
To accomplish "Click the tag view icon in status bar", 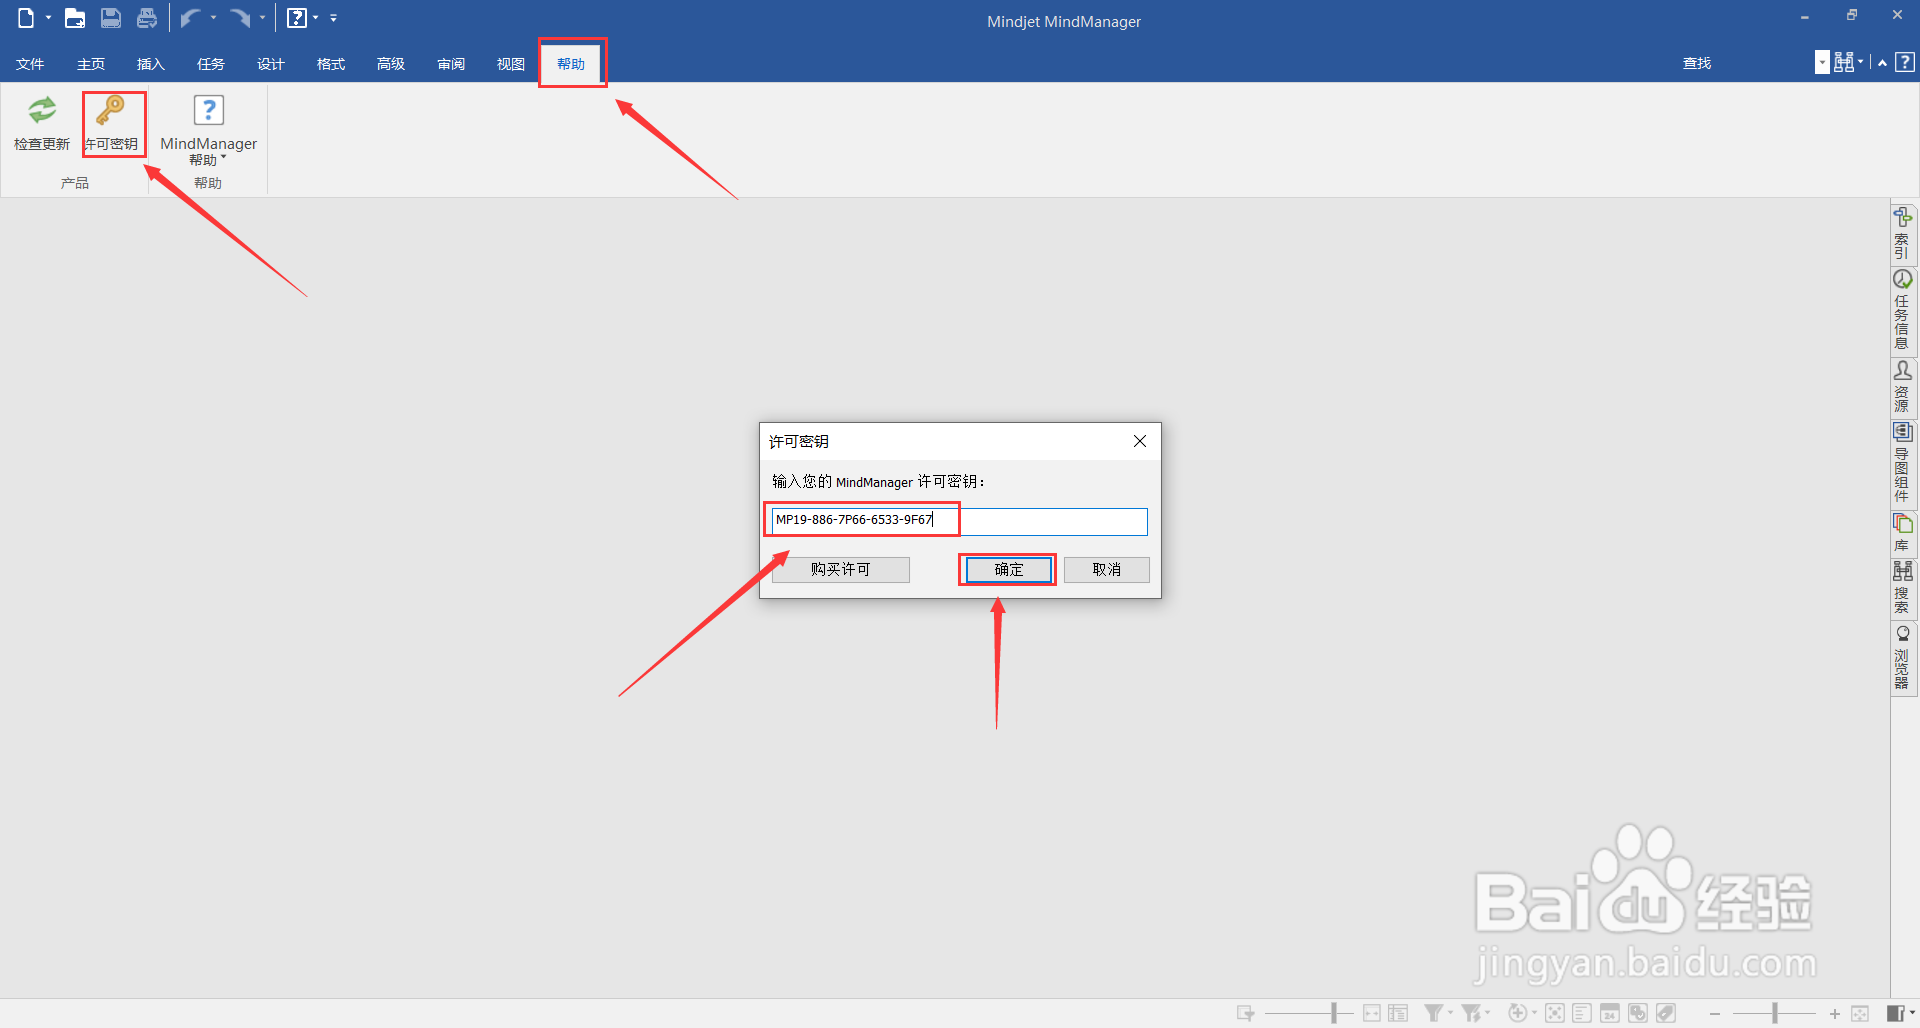I will [x=1666, y=1013].
